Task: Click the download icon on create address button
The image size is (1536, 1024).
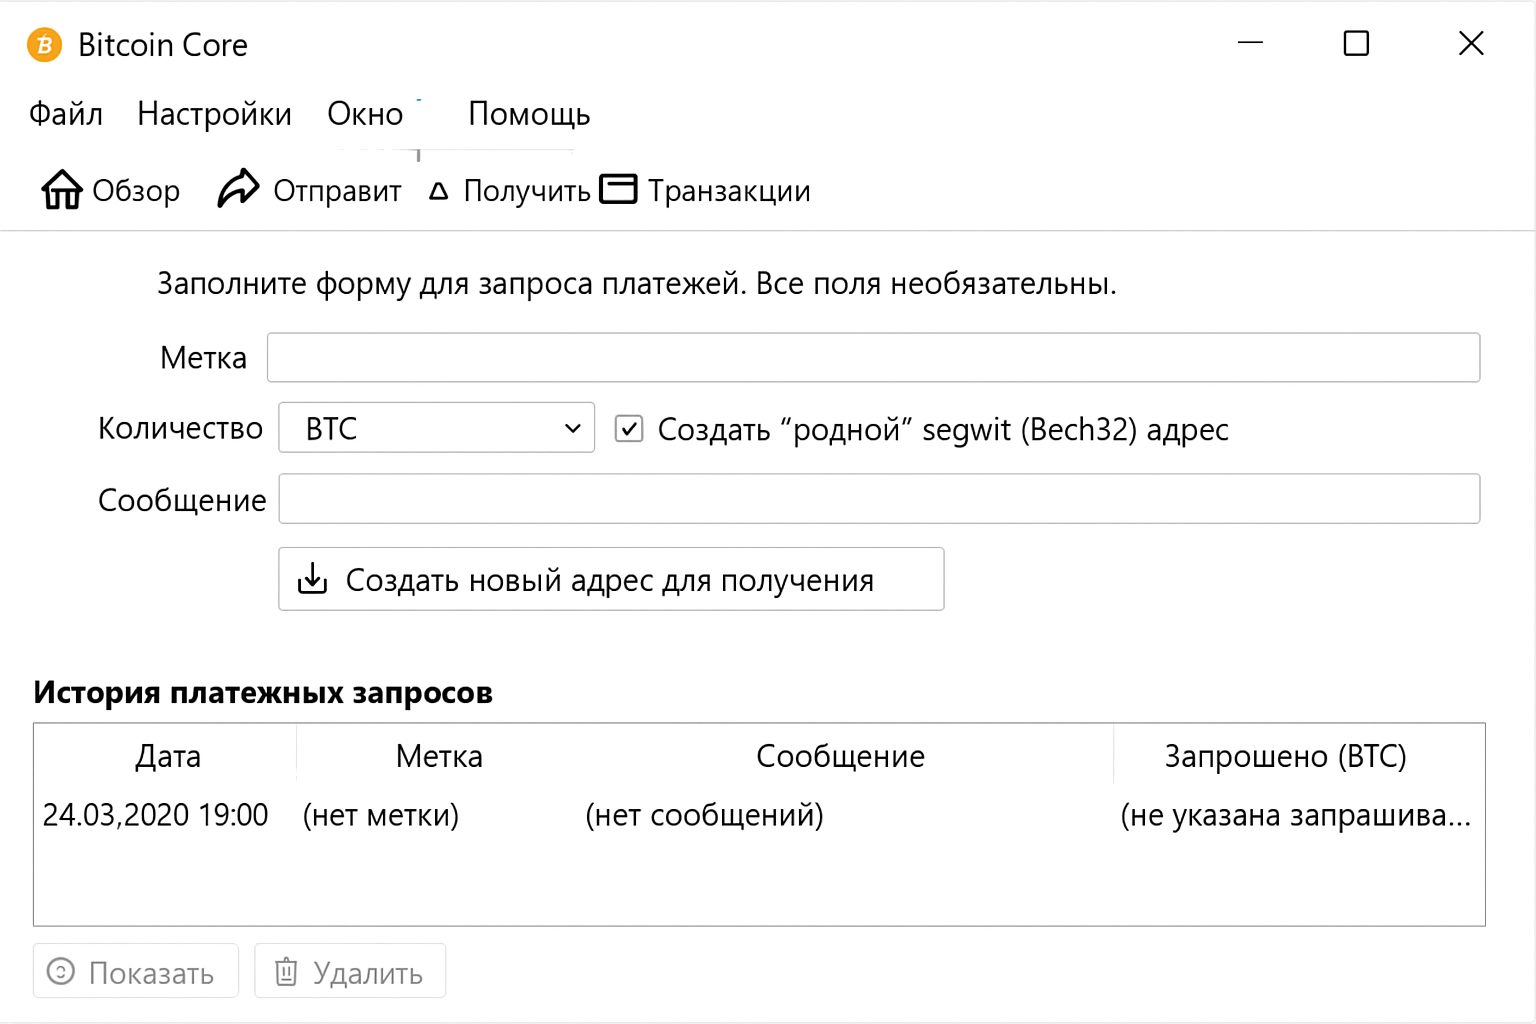Action: coord(313,579)
